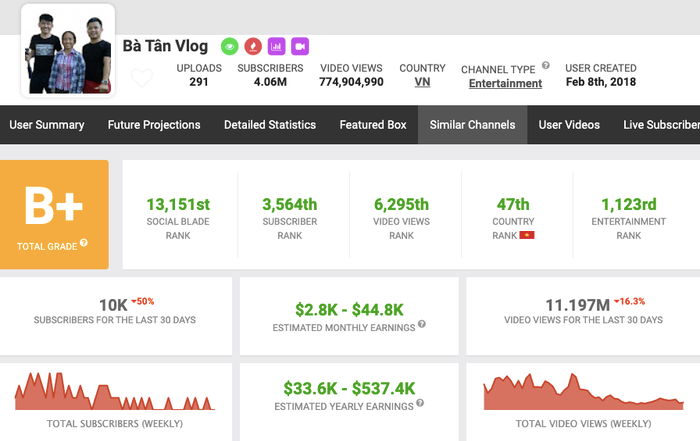The image size is (700, 441).
Task: Click the 6,295th video views rank
Action: point(401,204)
